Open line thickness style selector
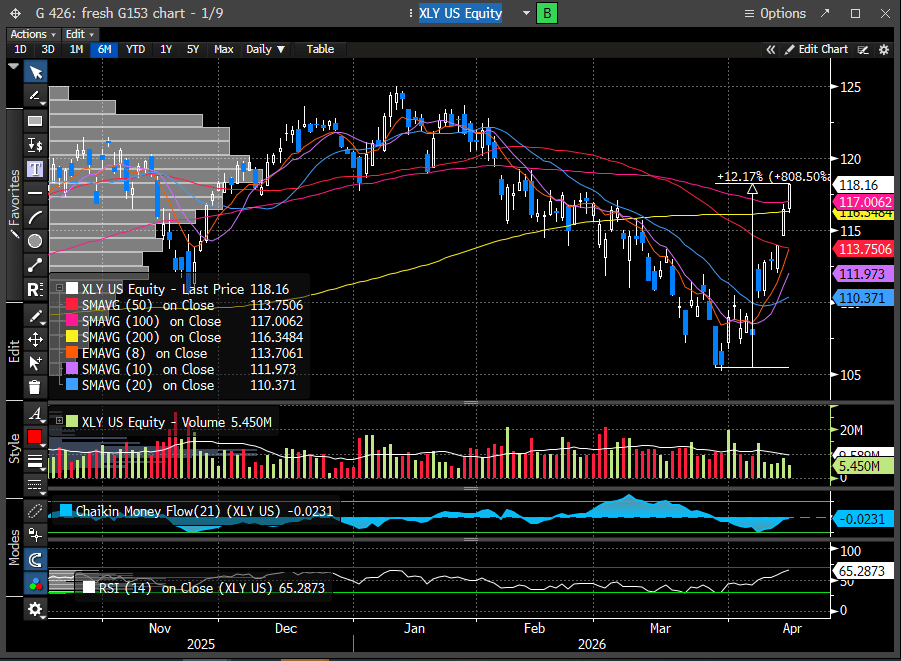The width and height of the screenshot is (901, 661). point(35,461)
